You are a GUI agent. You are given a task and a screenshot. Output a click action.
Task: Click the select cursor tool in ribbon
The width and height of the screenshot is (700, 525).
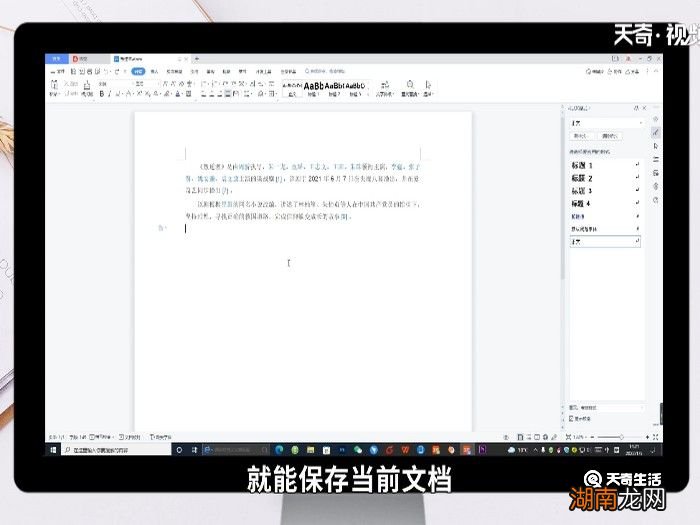pyautogui.click(x=428, y=84)
